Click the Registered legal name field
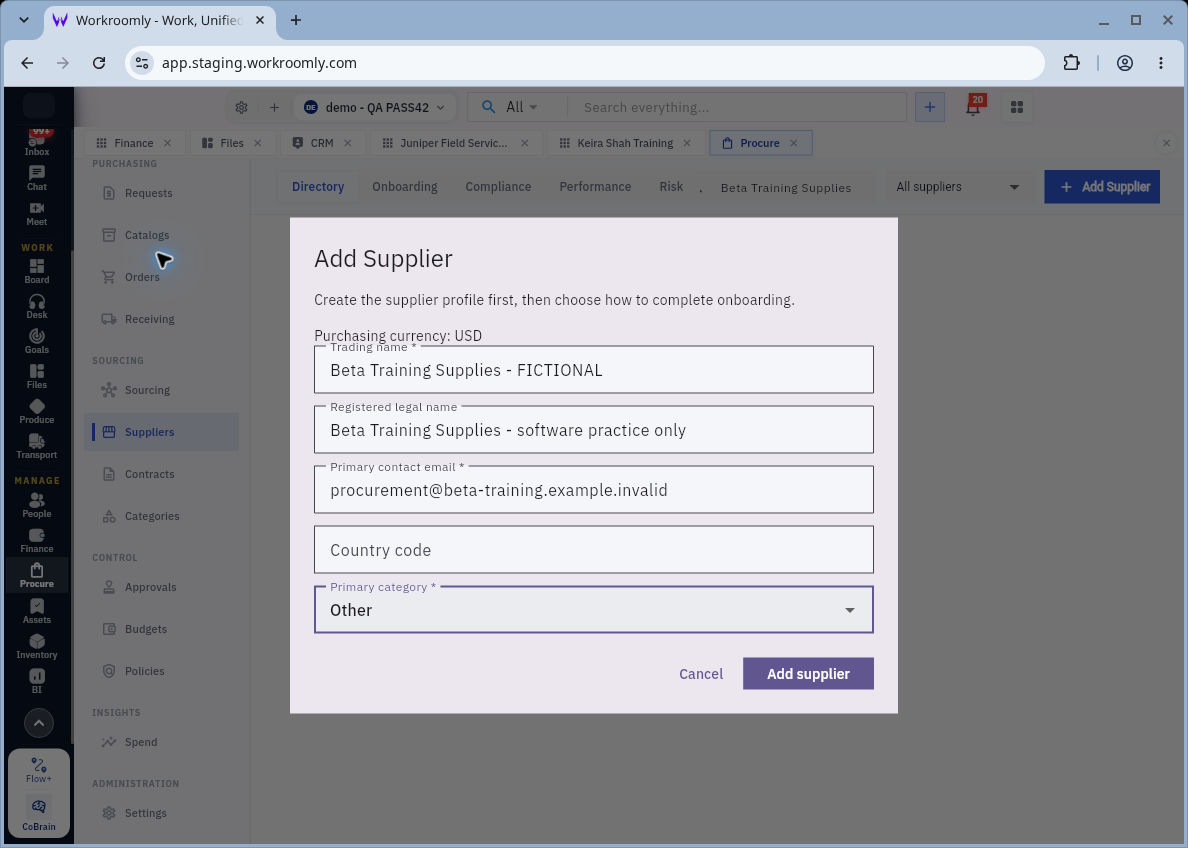The height and width of the screenshot is (848, 1188). pos(594,430)
